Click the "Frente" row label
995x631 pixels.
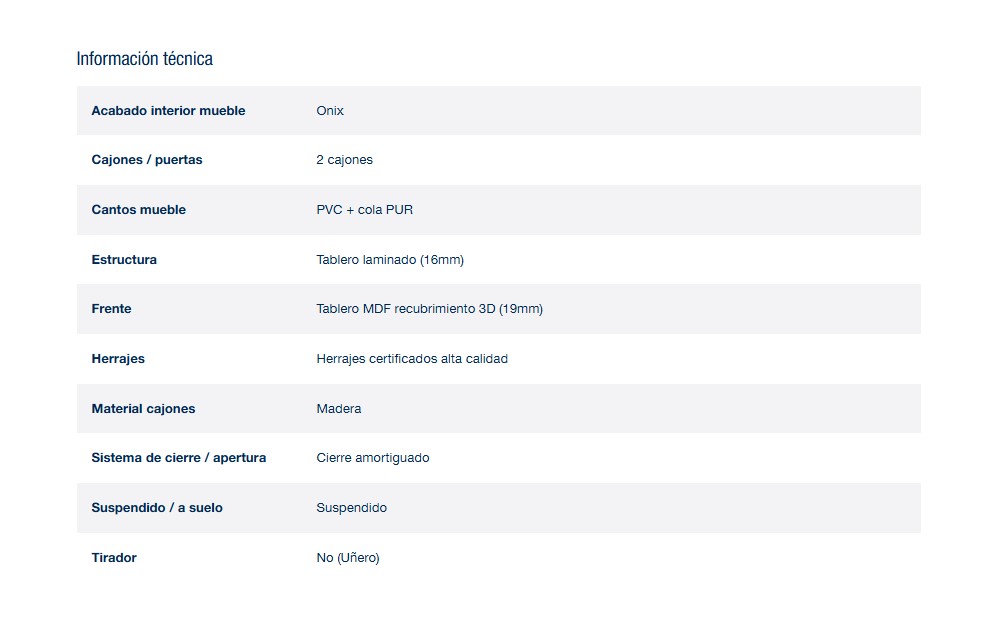[111, 309]
